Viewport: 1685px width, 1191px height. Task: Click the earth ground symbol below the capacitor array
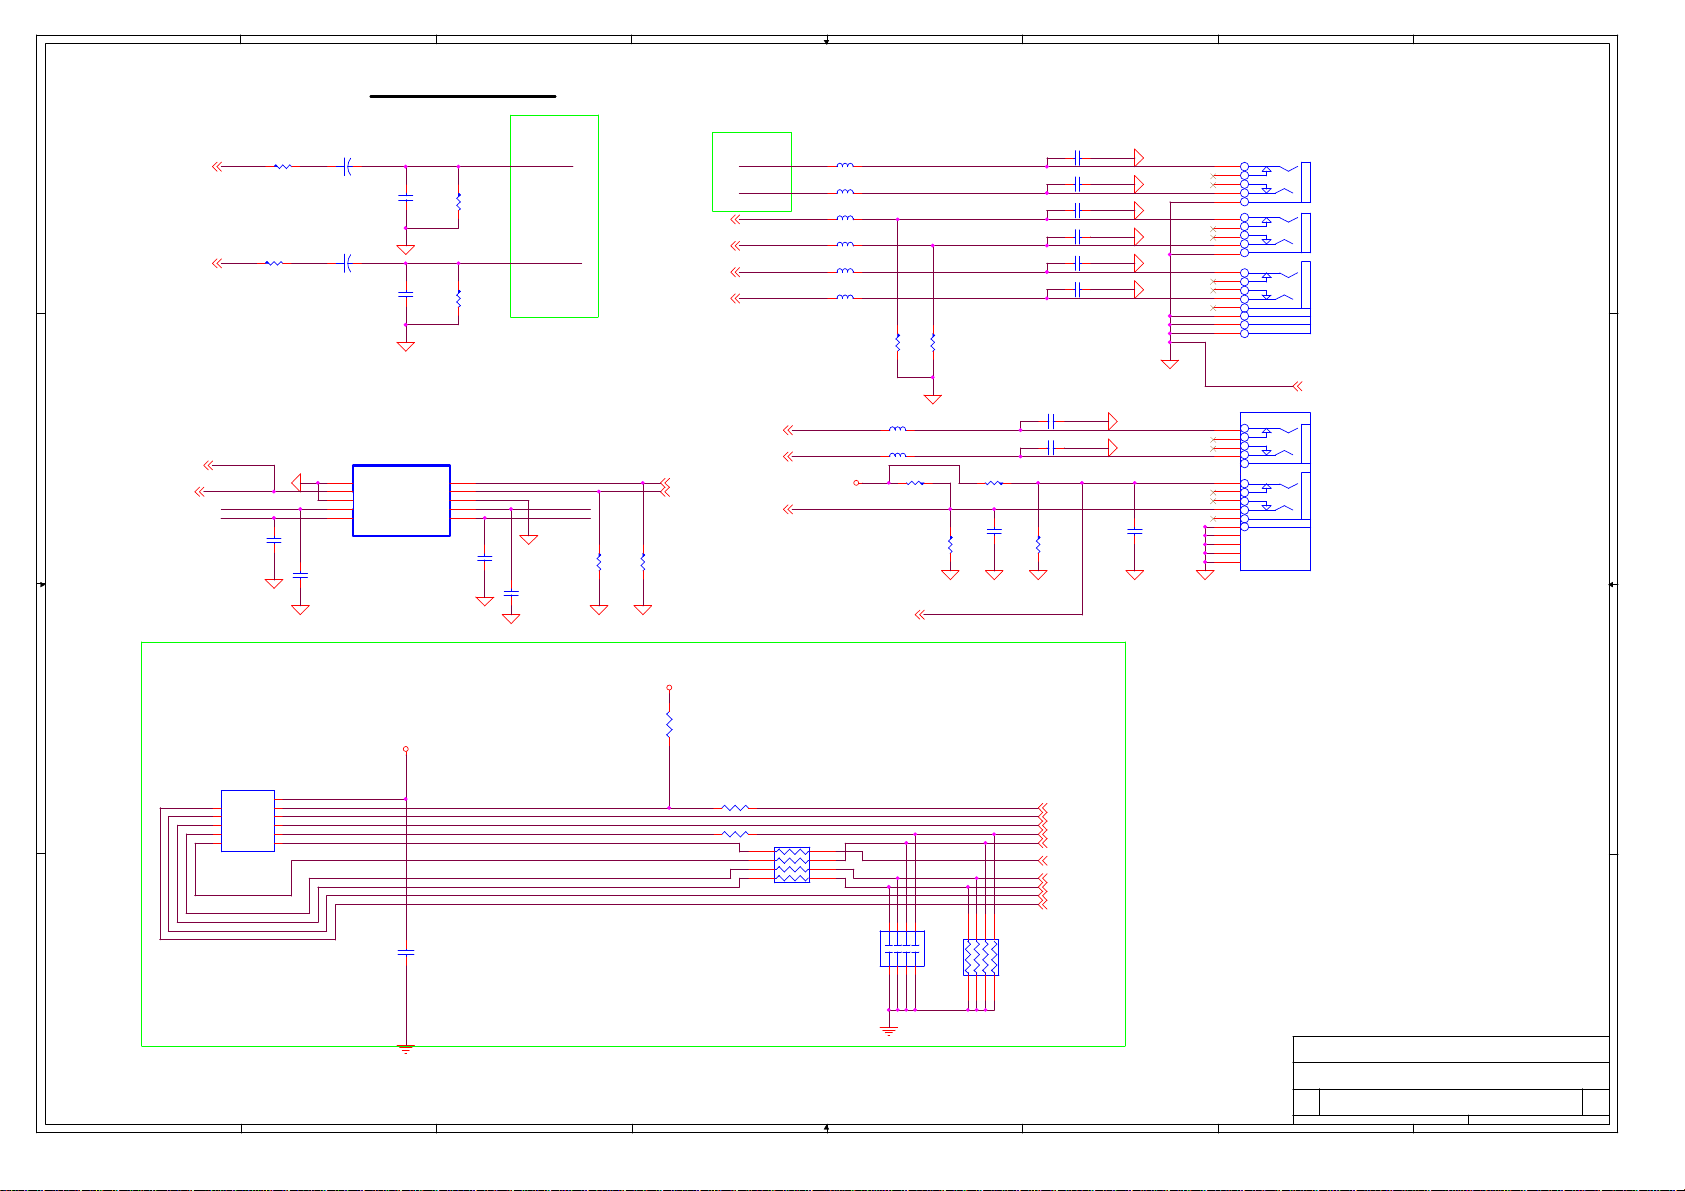(x=889, y=1030)
